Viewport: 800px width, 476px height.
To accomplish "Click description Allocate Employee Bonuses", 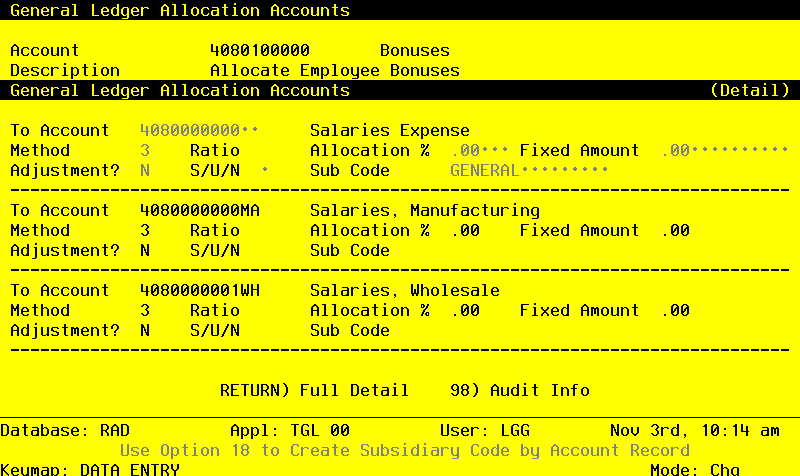I will [335, 70].
